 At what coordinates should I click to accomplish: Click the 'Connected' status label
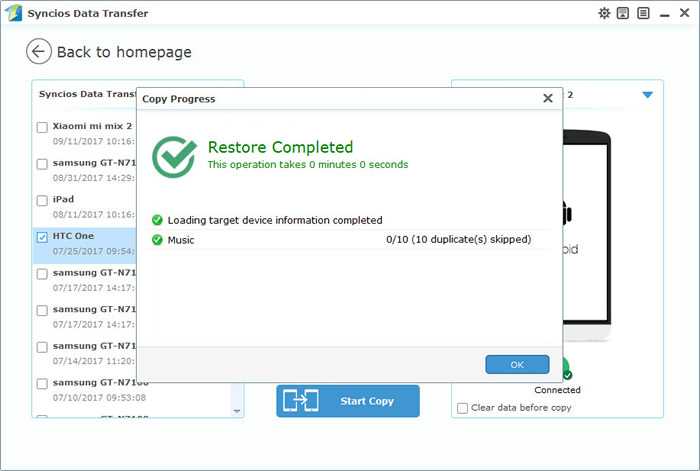pyautogui.click(x=557, y=390)
